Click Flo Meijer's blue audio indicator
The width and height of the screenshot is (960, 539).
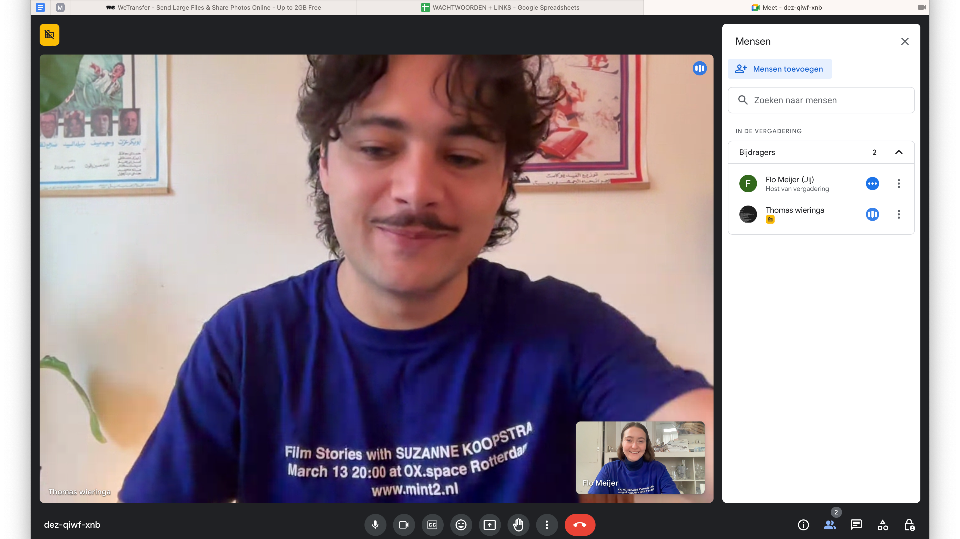872,184
